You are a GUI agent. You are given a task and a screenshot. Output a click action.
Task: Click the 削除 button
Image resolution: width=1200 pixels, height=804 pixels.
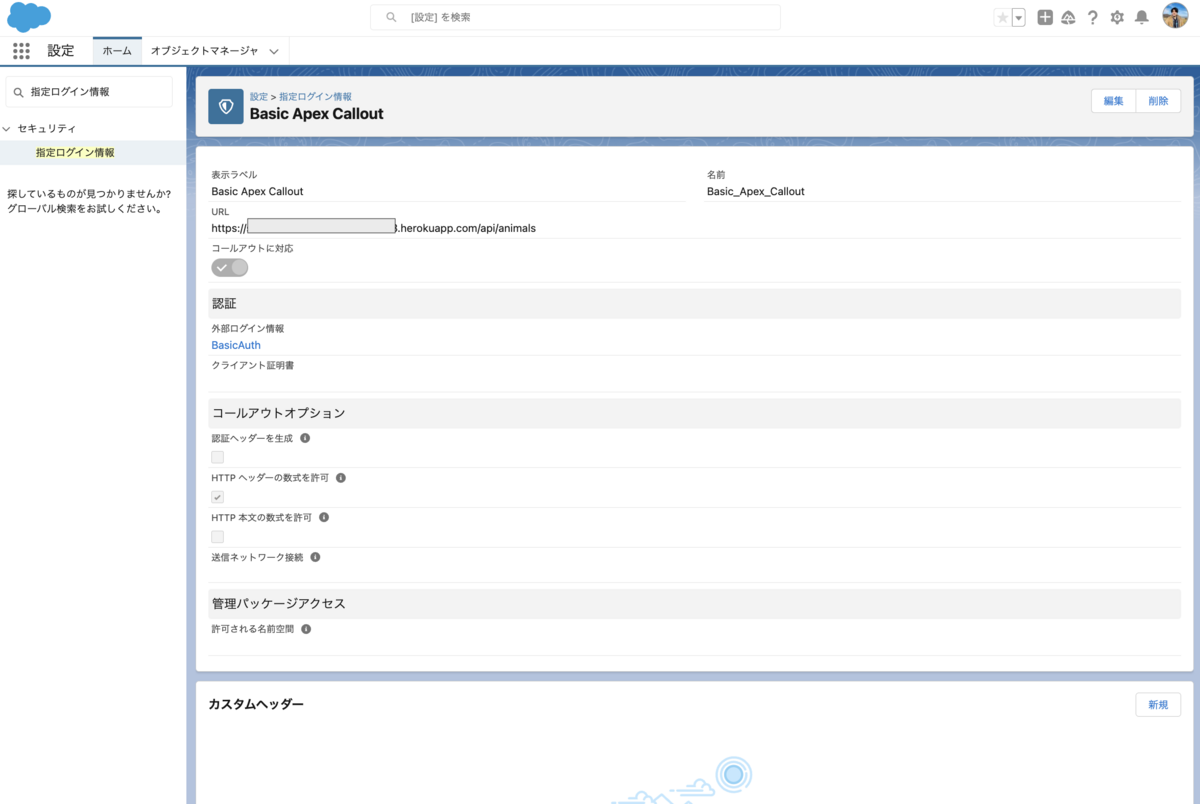[1158, 101]
